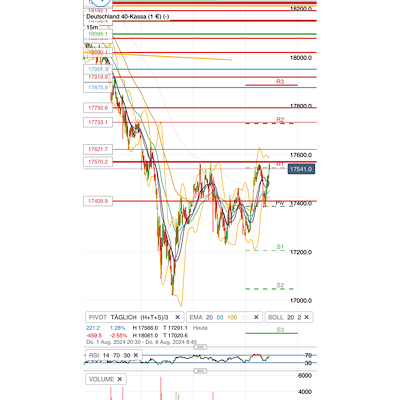This screenshot has width=400, height=400.
Task: Select the teal EMA 50 period value
Action: [x=220, y=317]
